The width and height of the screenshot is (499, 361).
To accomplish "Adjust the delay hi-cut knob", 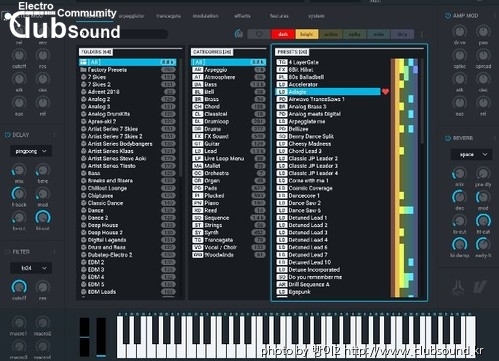I will [x=43, y=217].
